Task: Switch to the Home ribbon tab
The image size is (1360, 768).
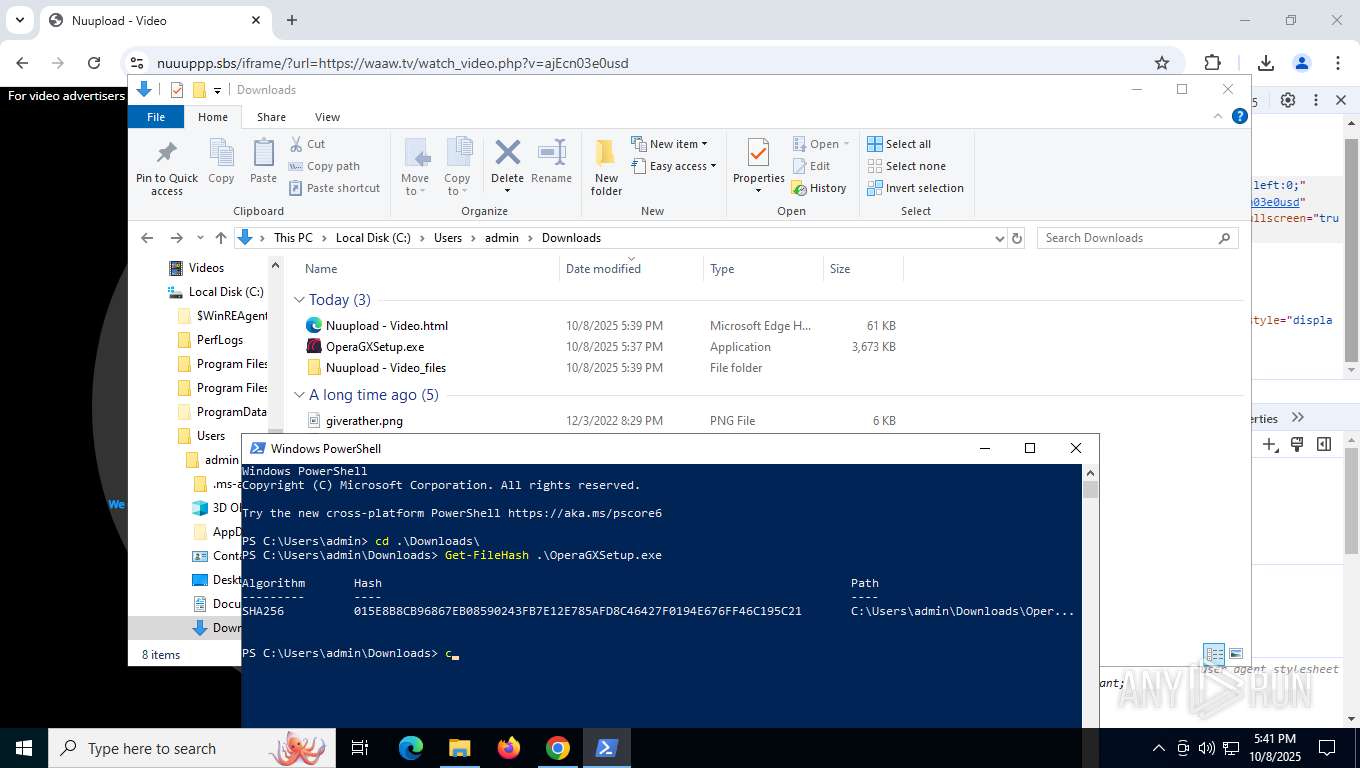Action: (212, 117)
